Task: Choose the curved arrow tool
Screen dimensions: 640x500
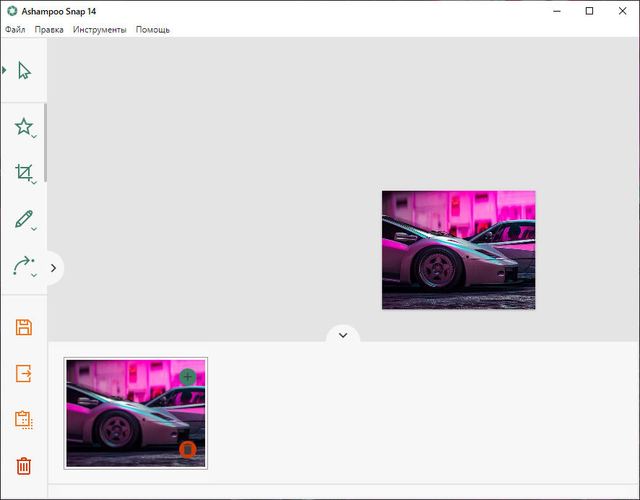Action: pos(24,266)
